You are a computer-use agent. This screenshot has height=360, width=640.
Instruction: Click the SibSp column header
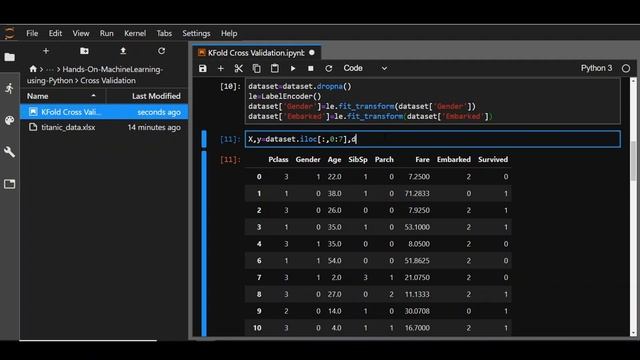[x=358, y=160]
